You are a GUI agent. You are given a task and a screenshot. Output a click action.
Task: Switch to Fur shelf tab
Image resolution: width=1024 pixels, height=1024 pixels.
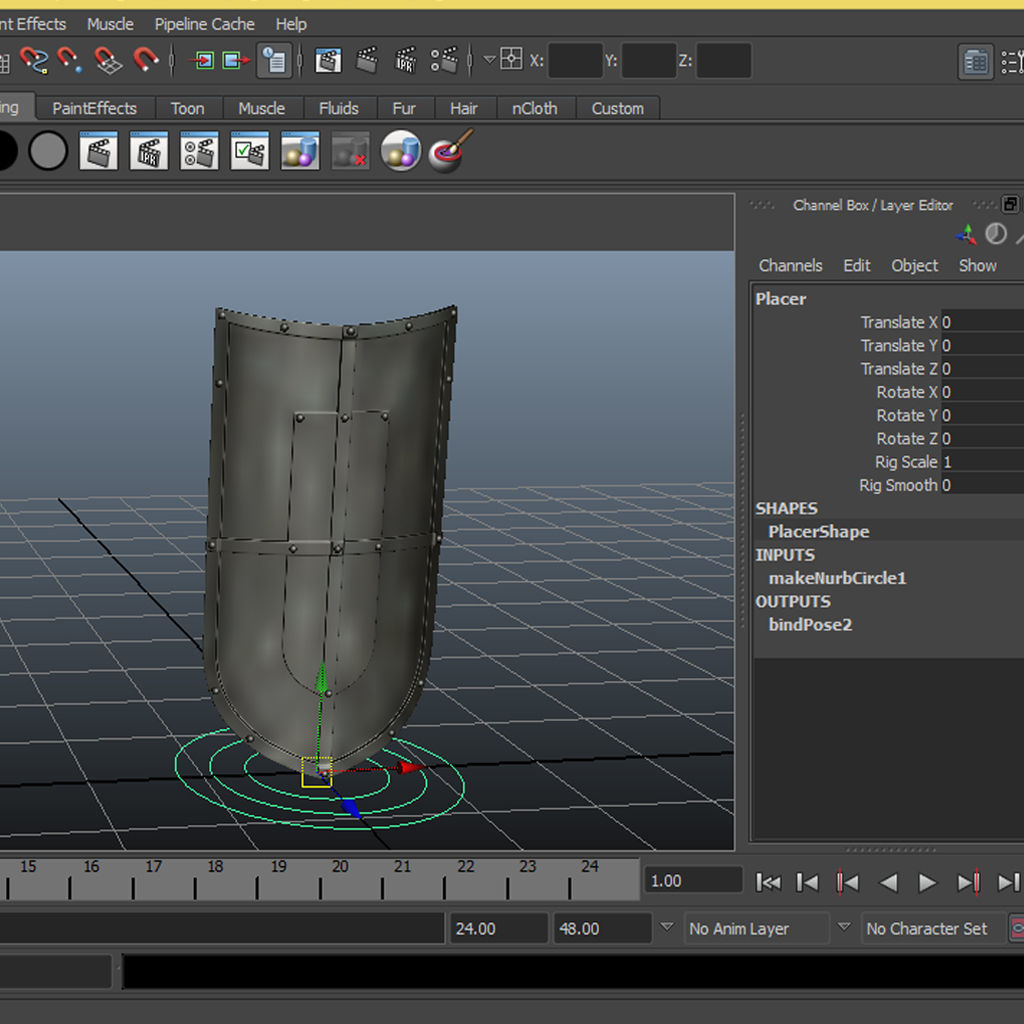(404, 108)
